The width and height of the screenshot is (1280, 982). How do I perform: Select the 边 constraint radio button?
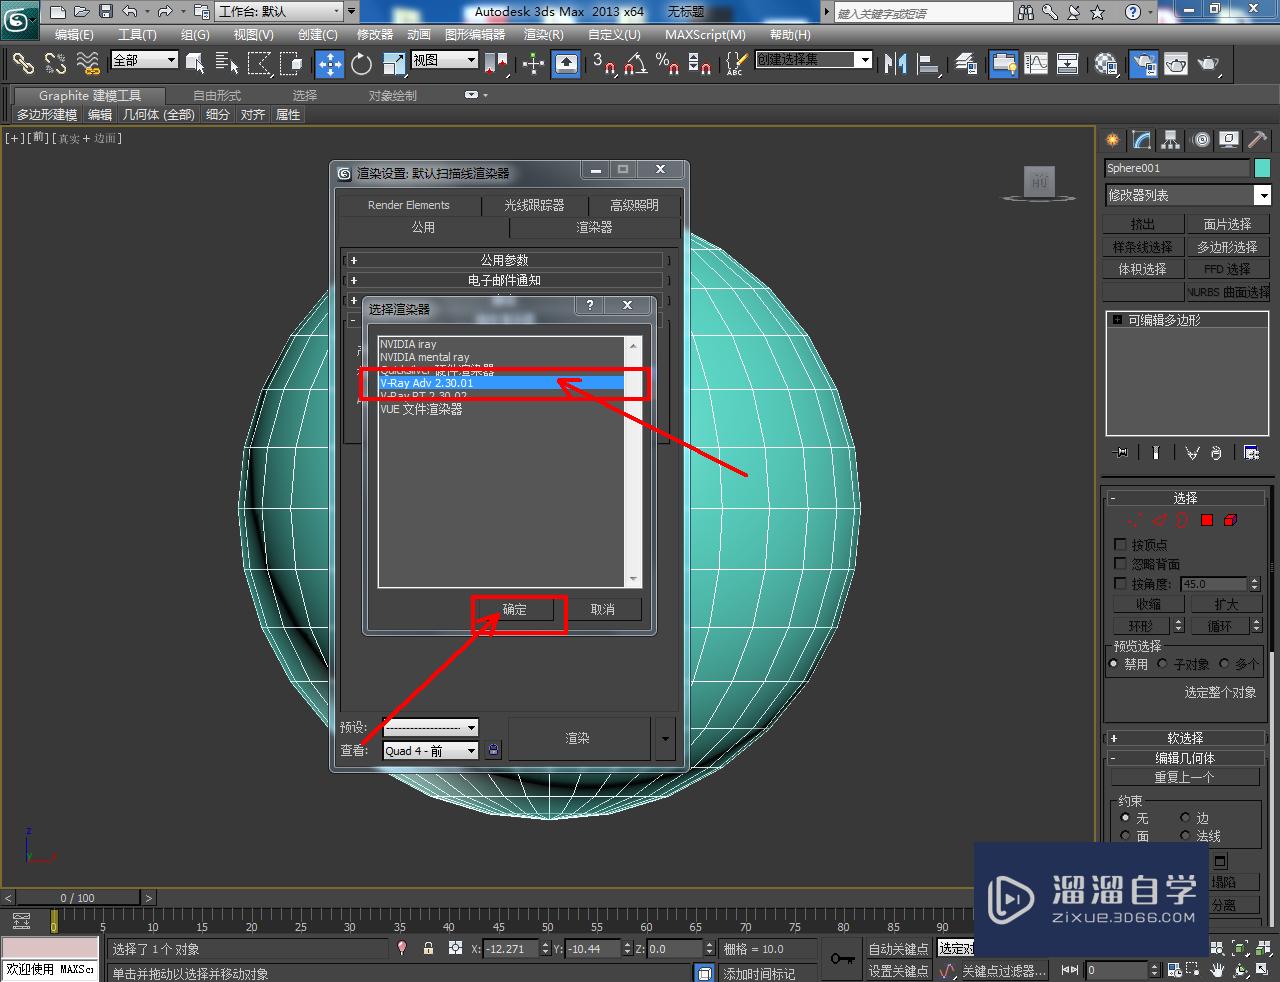tap(1185, 818)
